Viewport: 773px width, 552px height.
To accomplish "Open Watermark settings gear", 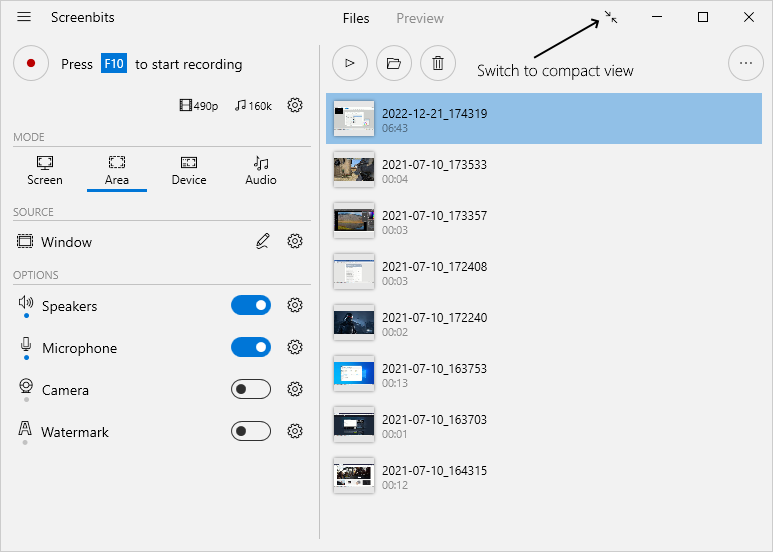I will 295,431.
